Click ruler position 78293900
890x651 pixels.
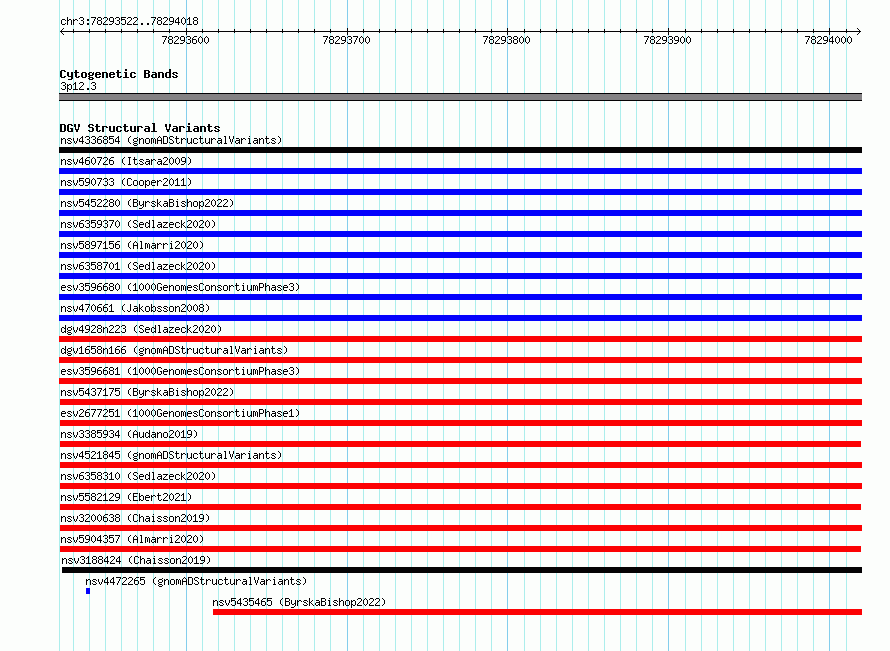(668, 40)
